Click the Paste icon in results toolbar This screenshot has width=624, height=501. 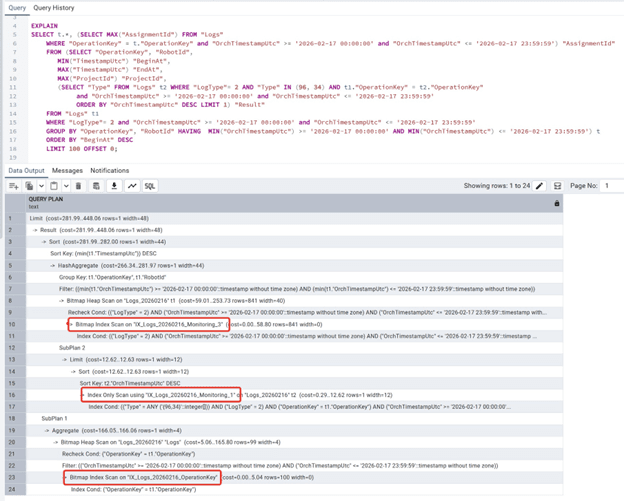pos(55,186)
